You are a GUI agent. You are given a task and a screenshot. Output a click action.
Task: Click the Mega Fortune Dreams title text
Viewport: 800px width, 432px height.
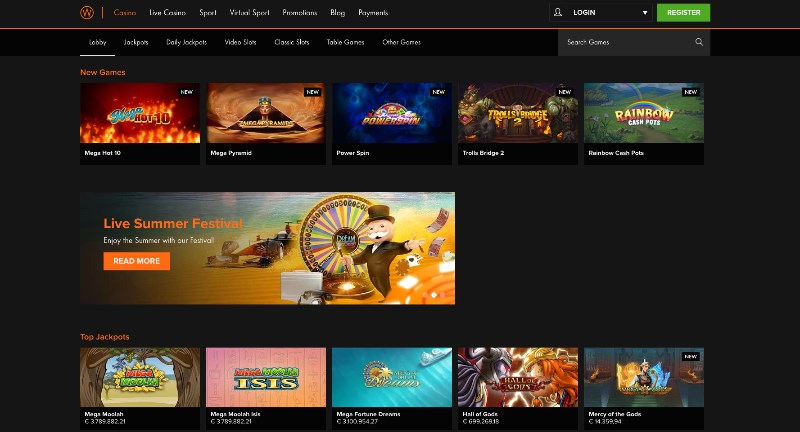(x=368, y=414)
